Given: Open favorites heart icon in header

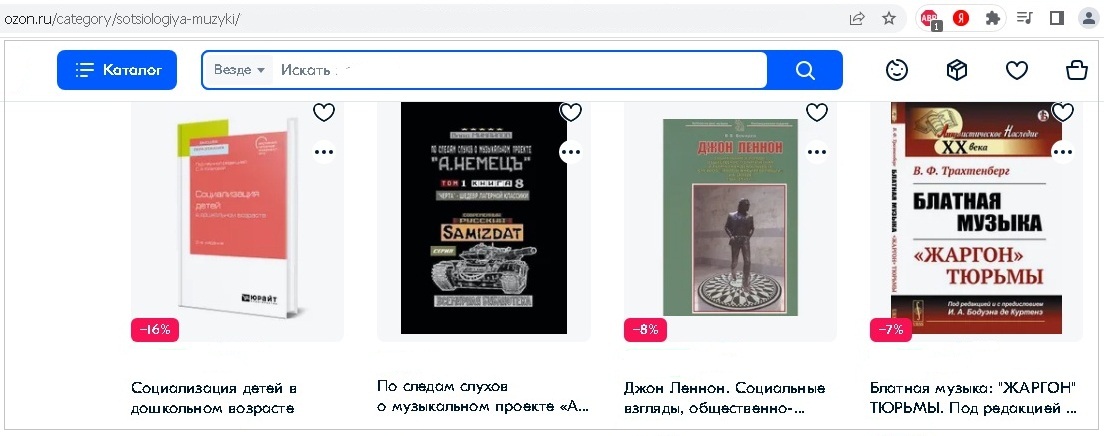Looking at the screenshot, I should coord(1017,70).
